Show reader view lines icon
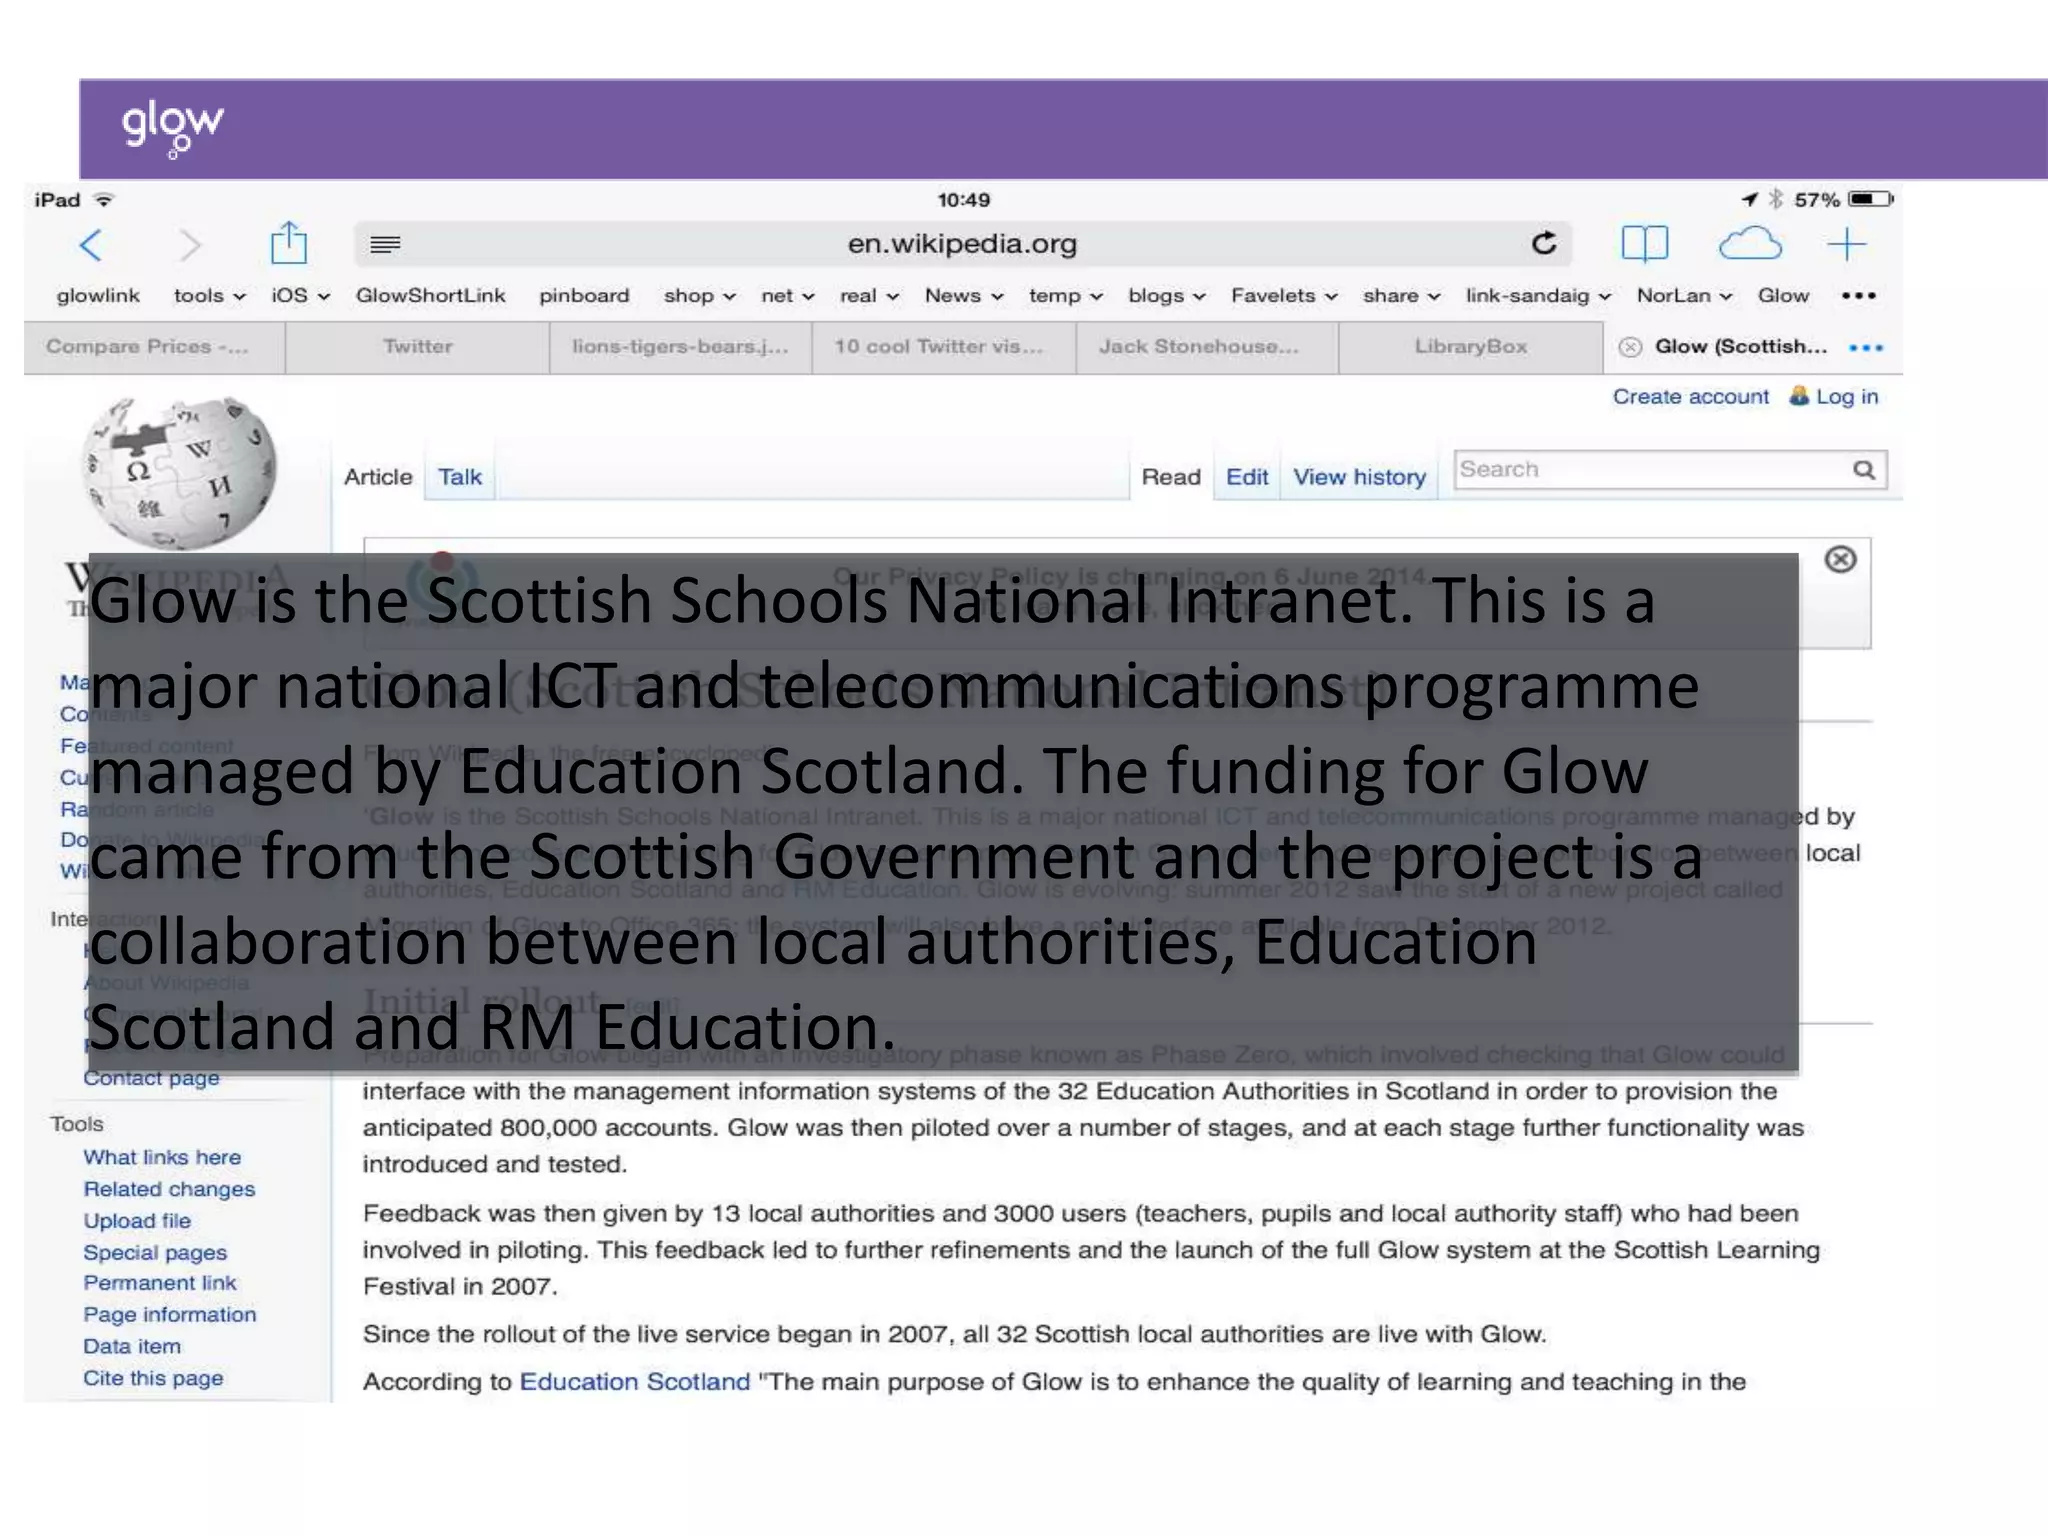Viewport: 2048px width, 1536px height. [385, 244]
